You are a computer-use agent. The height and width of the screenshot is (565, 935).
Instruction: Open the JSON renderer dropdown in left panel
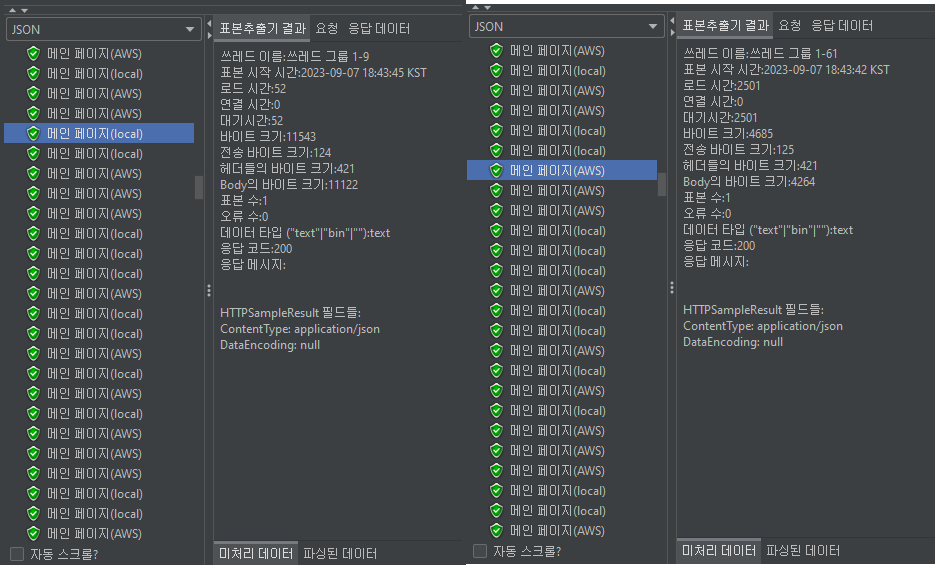[x=103, y=29]
